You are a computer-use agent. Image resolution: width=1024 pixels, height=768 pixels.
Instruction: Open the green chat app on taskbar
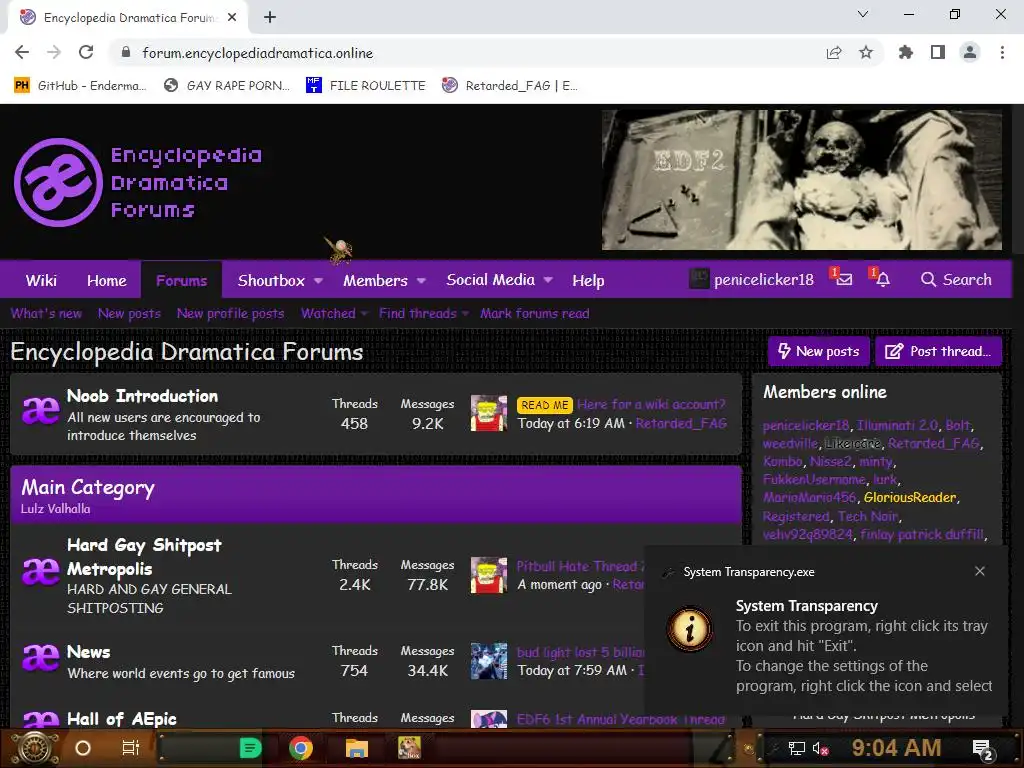[x=250, y=748]
